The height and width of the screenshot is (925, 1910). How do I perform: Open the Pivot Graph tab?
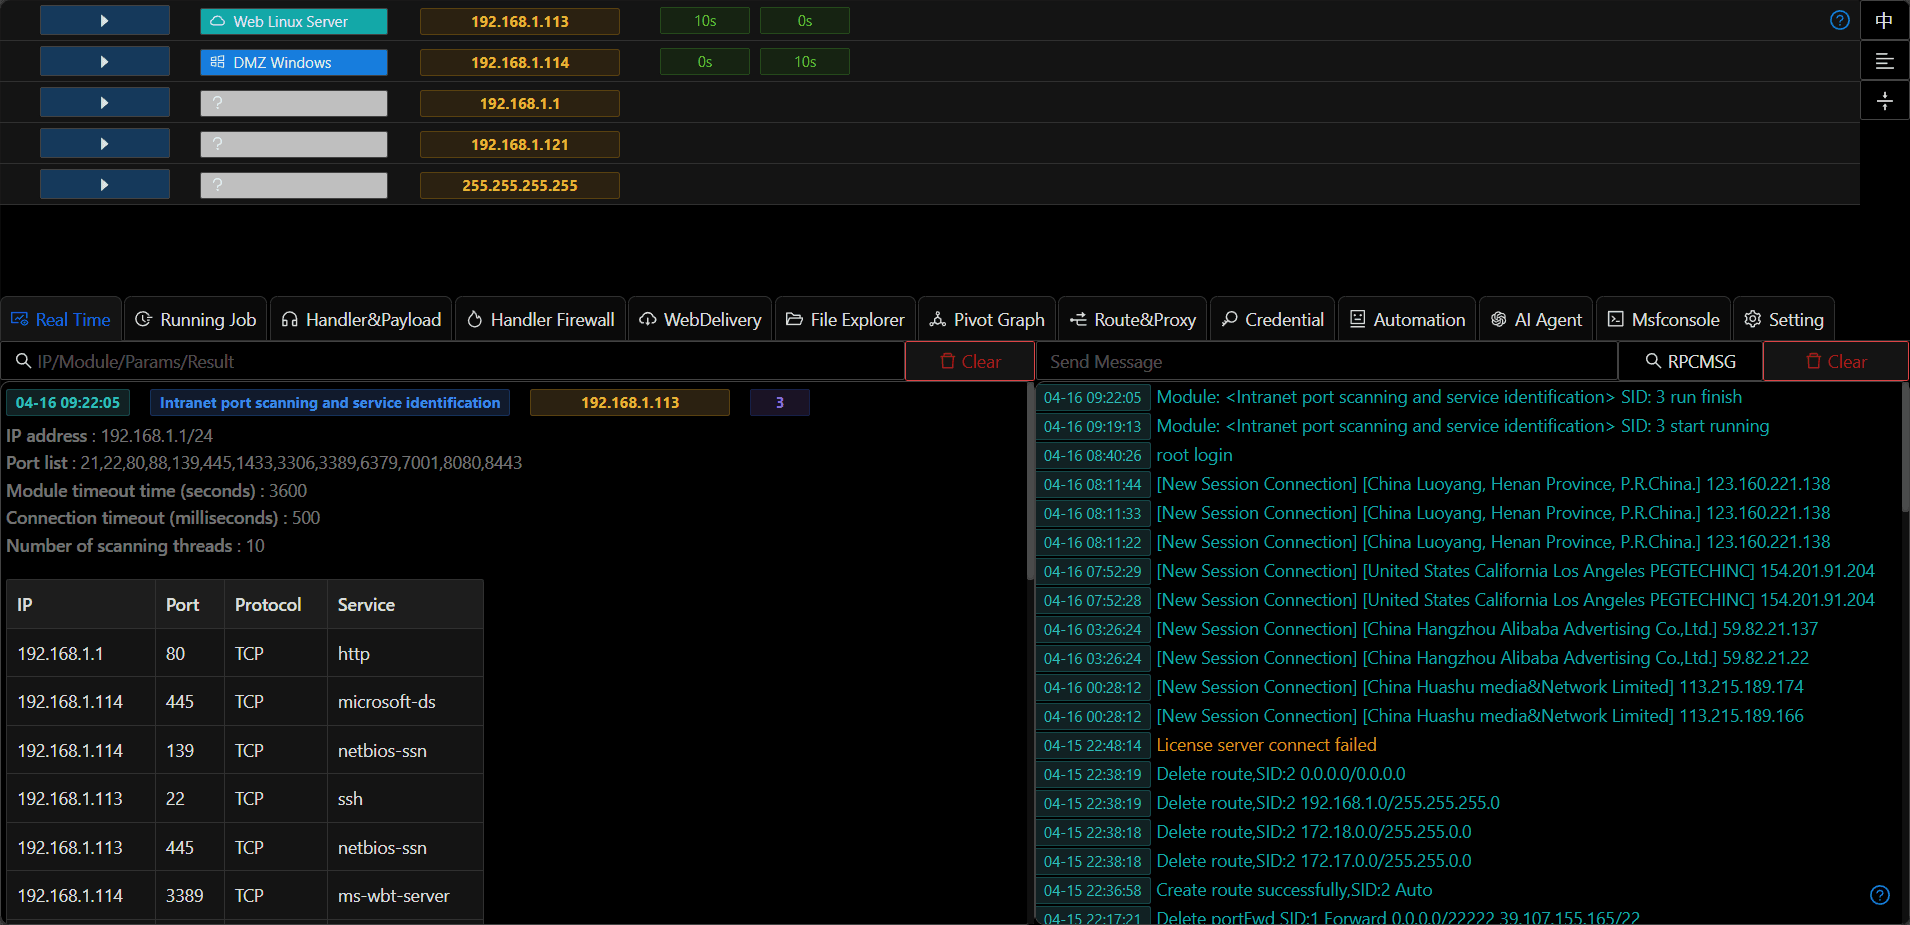[x=986, y=320]
